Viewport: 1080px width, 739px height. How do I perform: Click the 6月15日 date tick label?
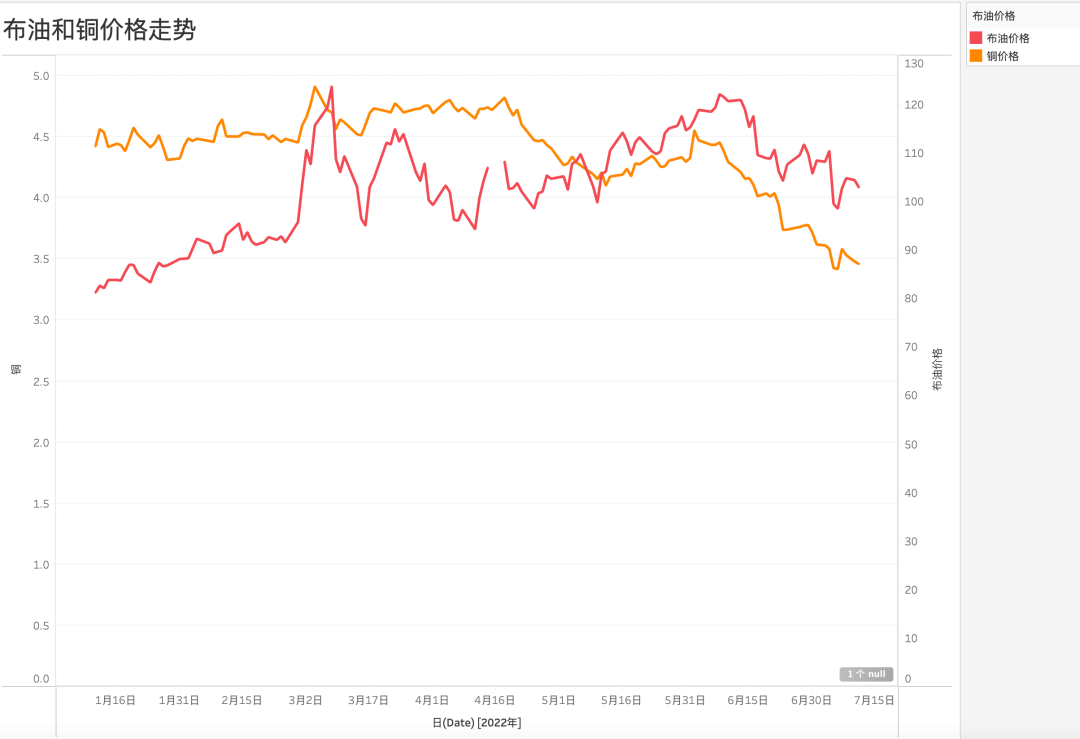747,700
